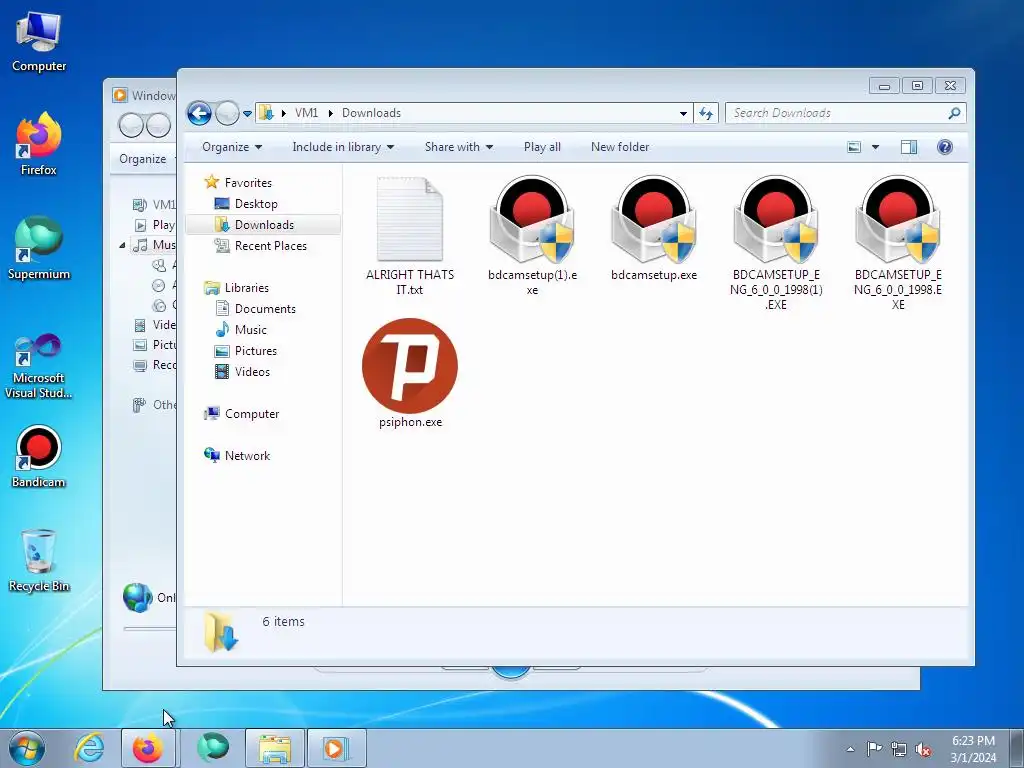The image size is (1024, 768).
Task: Select Desktop under Favorites
Action: (x=246, y=204)
